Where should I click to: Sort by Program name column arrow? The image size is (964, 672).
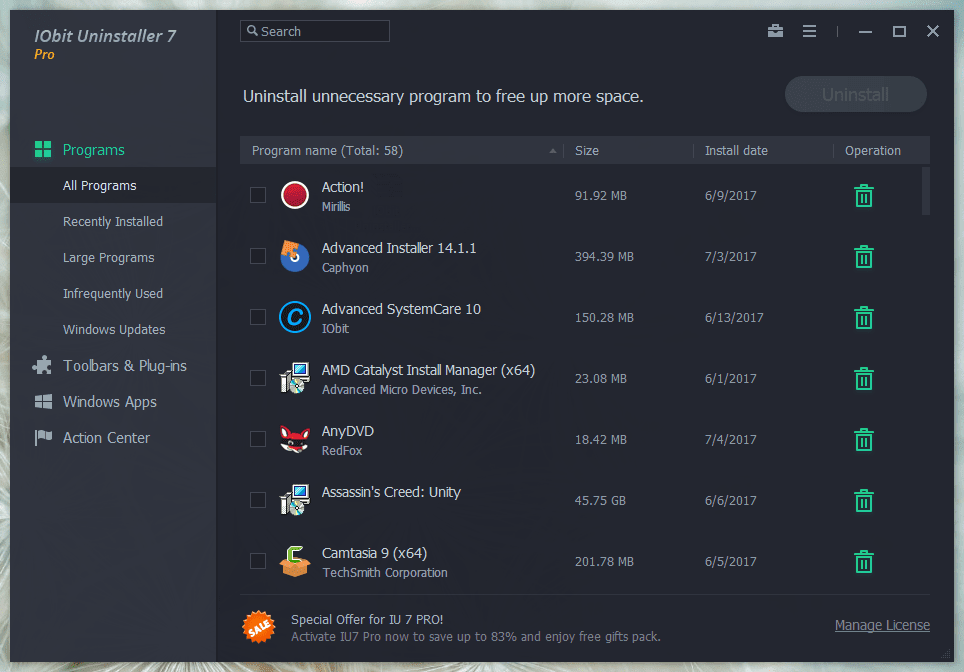pos(552,151)
